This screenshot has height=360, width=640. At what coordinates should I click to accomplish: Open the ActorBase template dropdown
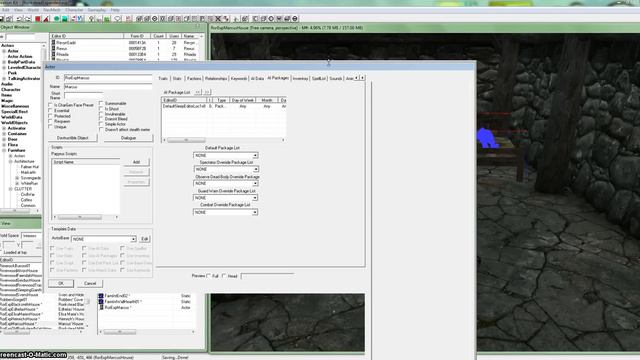104,239
